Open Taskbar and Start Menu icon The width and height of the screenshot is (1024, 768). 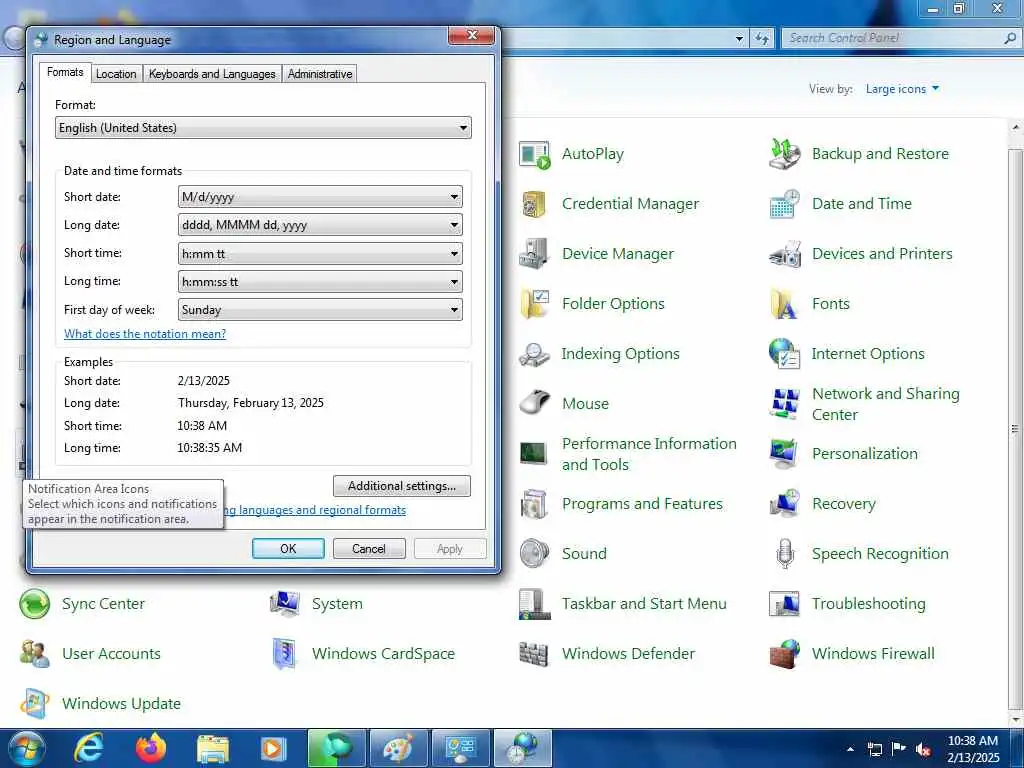click(534, 604)
